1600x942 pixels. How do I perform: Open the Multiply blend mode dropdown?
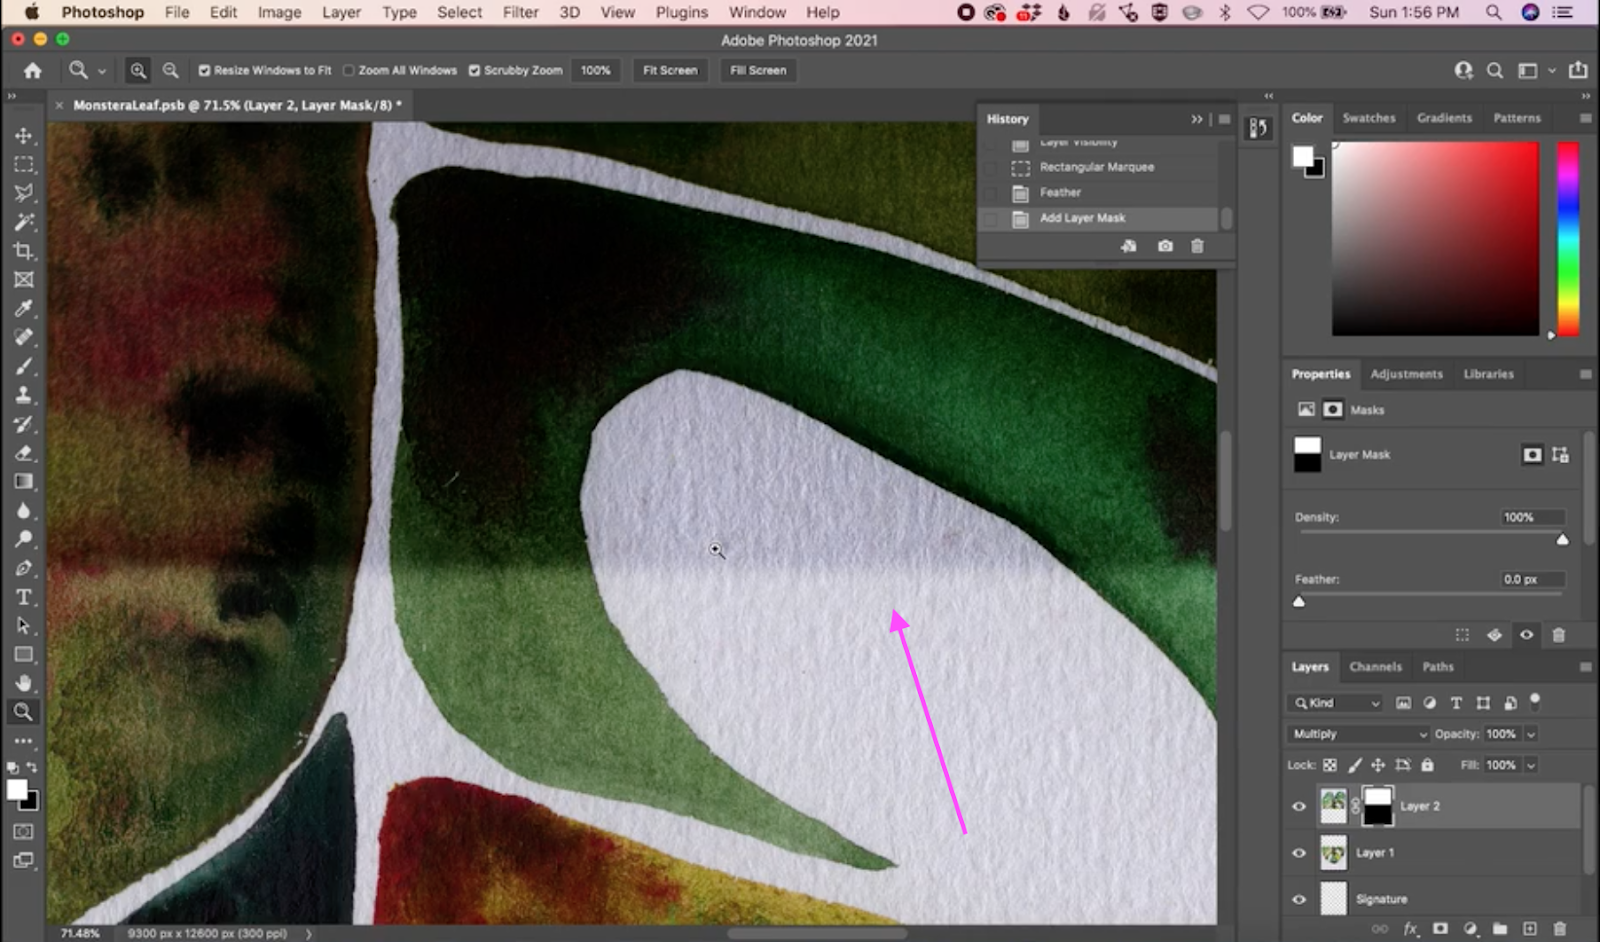1356,733
